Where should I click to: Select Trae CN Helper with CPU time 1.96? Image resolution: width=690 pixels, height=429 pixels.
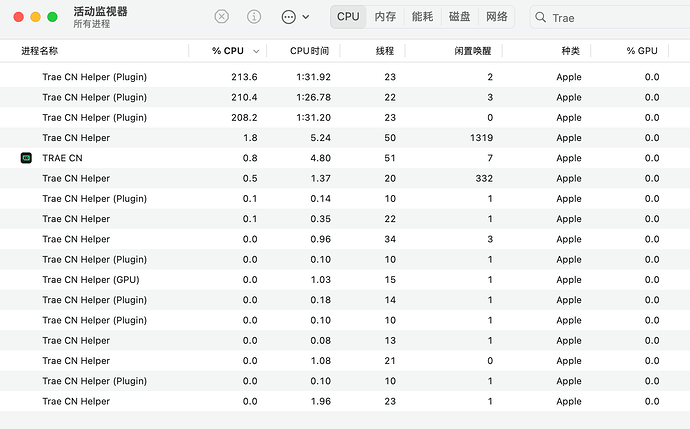pyautogui.click(x=345, y=401)
